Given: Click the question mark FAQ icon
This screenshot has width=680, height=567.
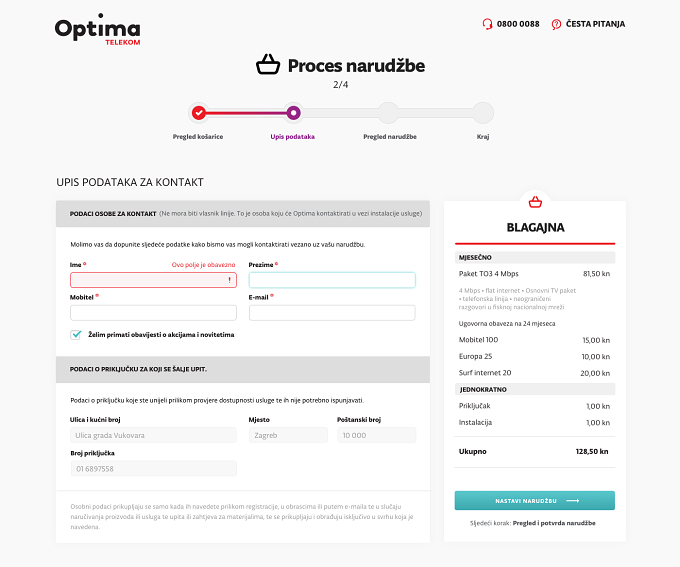Looking at the screenshot, I should (556, 24).
